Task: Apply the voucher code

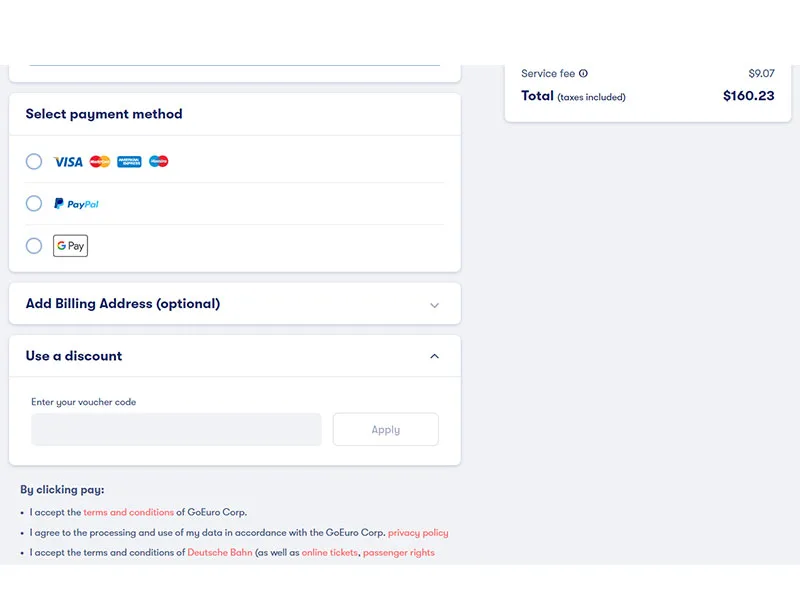Action: click(386, 429)
